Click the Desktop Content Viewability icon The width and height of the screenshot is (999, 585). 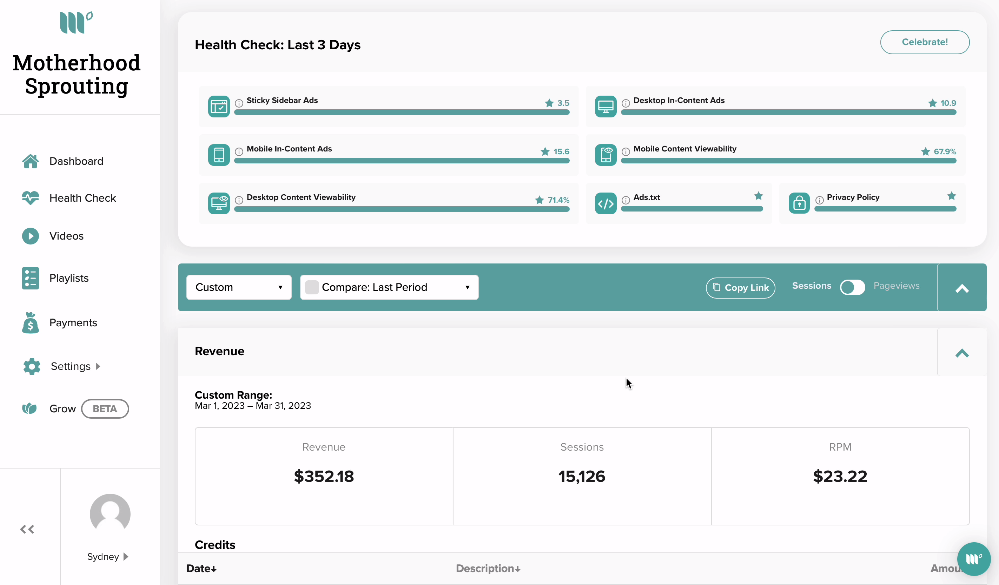coord(219,203)
